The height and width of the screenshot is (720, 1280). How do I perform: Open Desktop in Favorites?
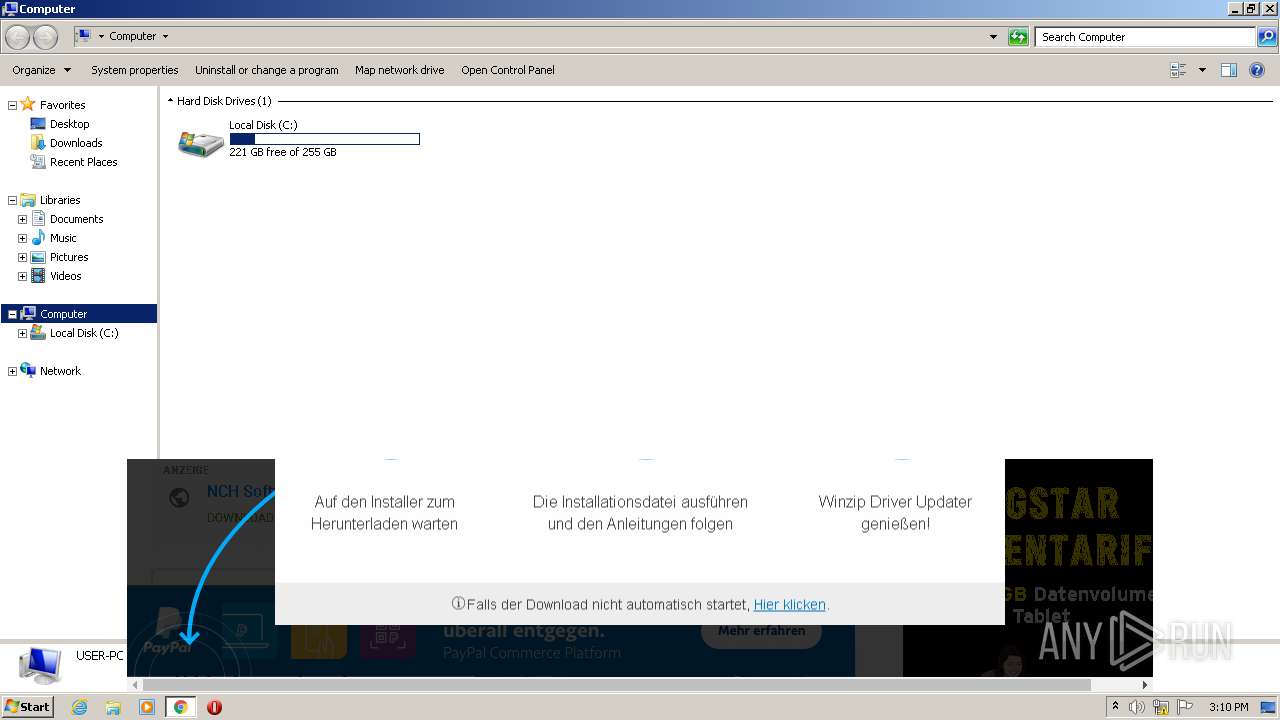point(69,124)
